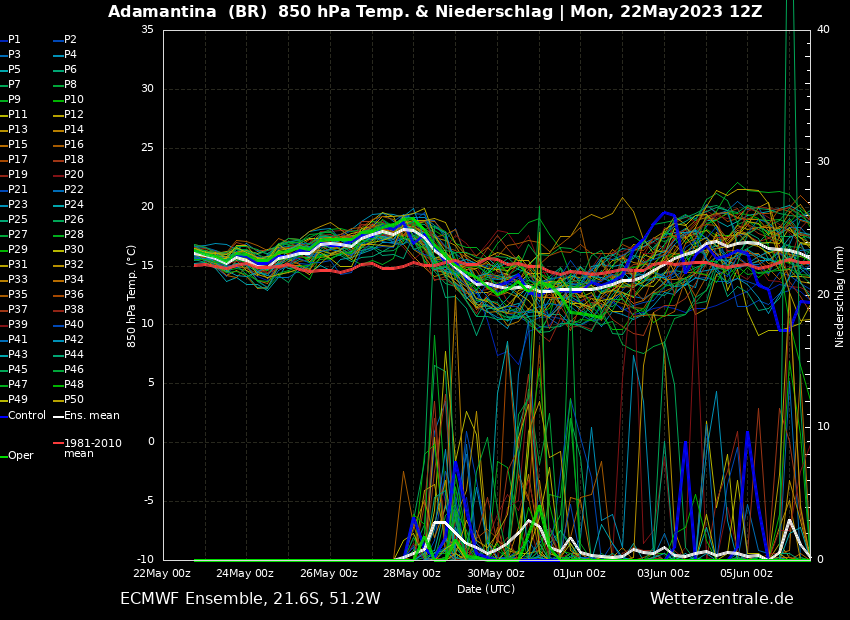The width and height of the screenshot is (850, 620).
Task: Pick the P5 ensemble member label
Action: click(x=11, y=69)
